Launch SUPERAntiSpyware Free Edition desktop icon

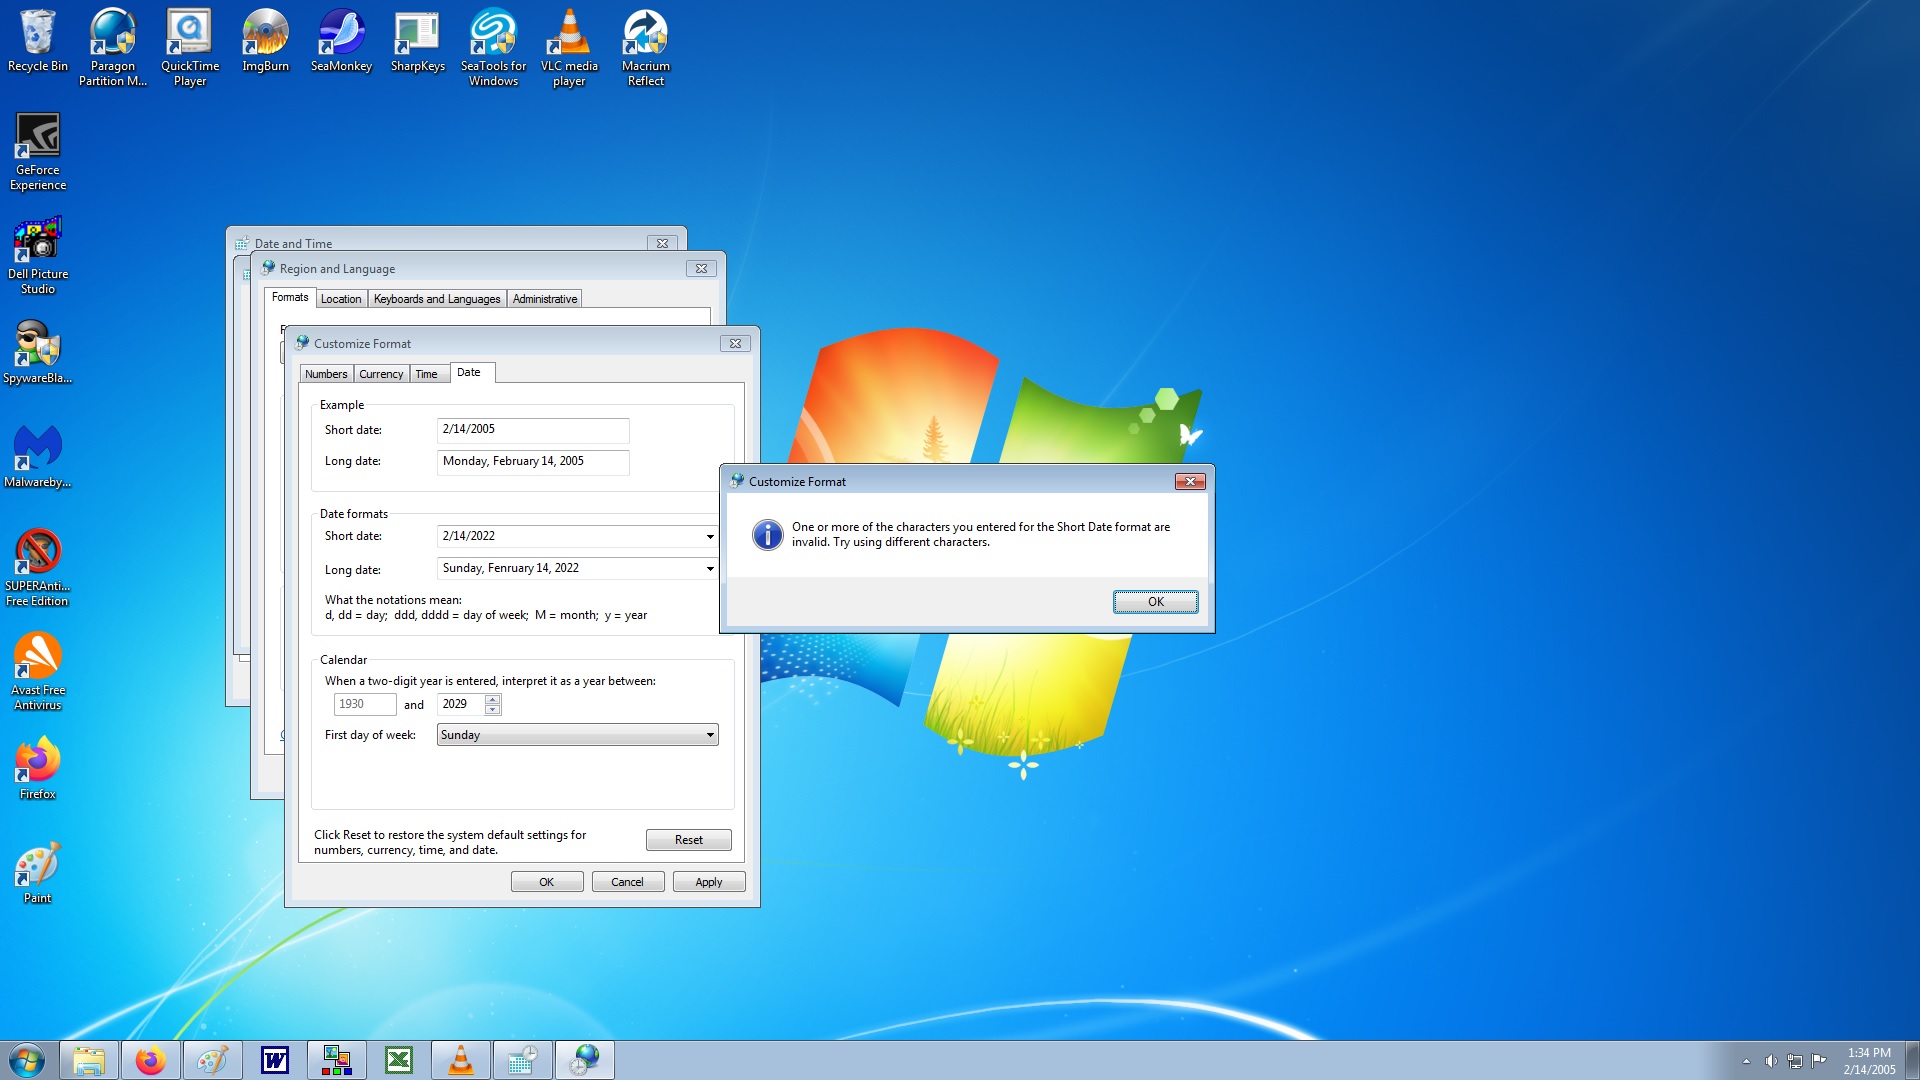pos(38,568)
